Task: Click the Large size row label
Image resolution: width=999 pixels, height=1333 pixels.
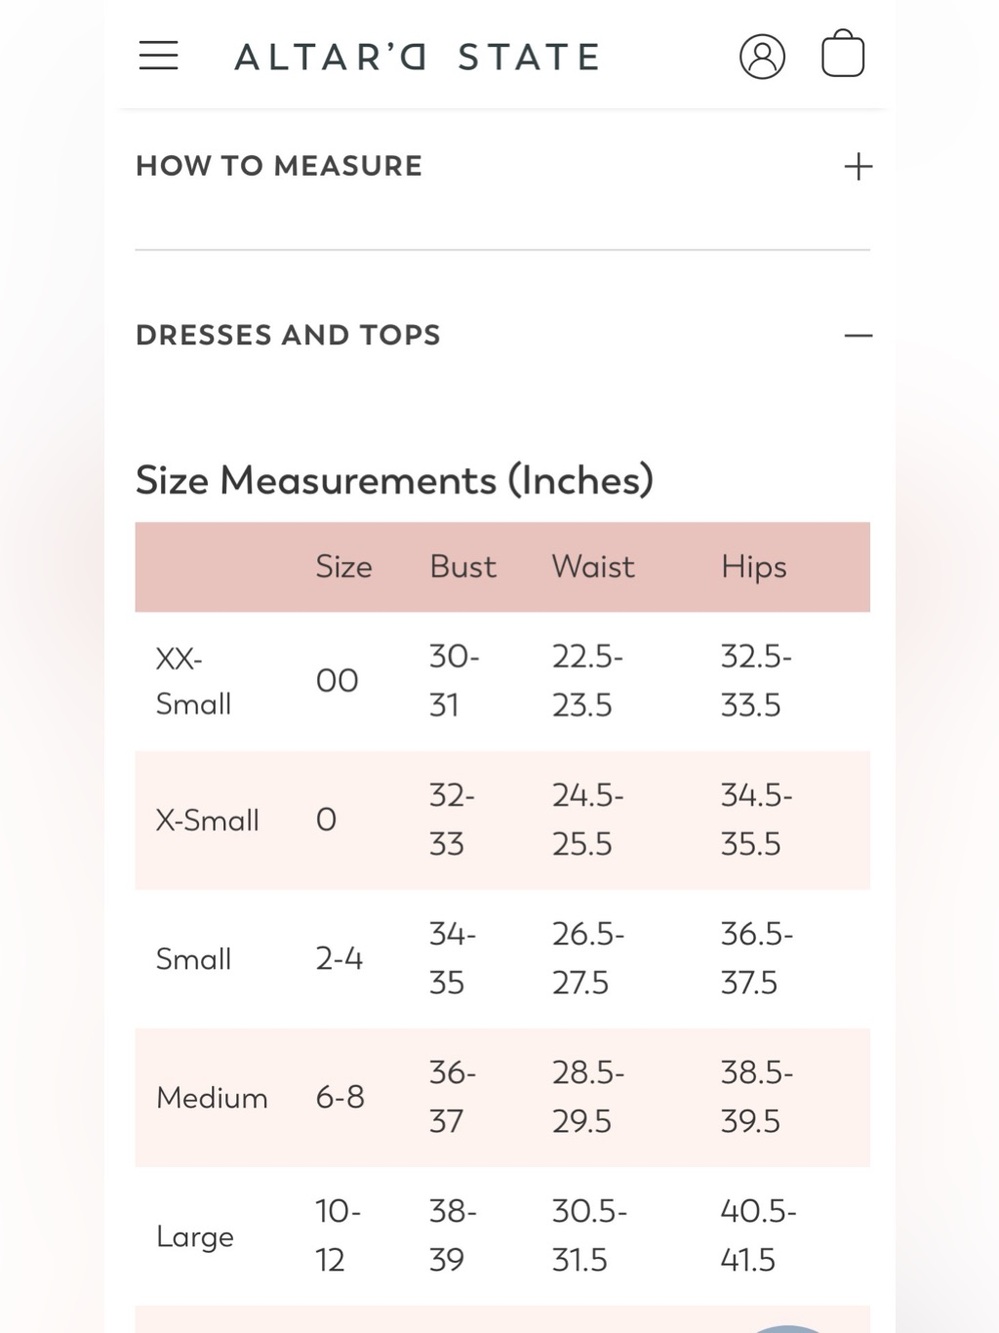Action: coord(195,1238)
